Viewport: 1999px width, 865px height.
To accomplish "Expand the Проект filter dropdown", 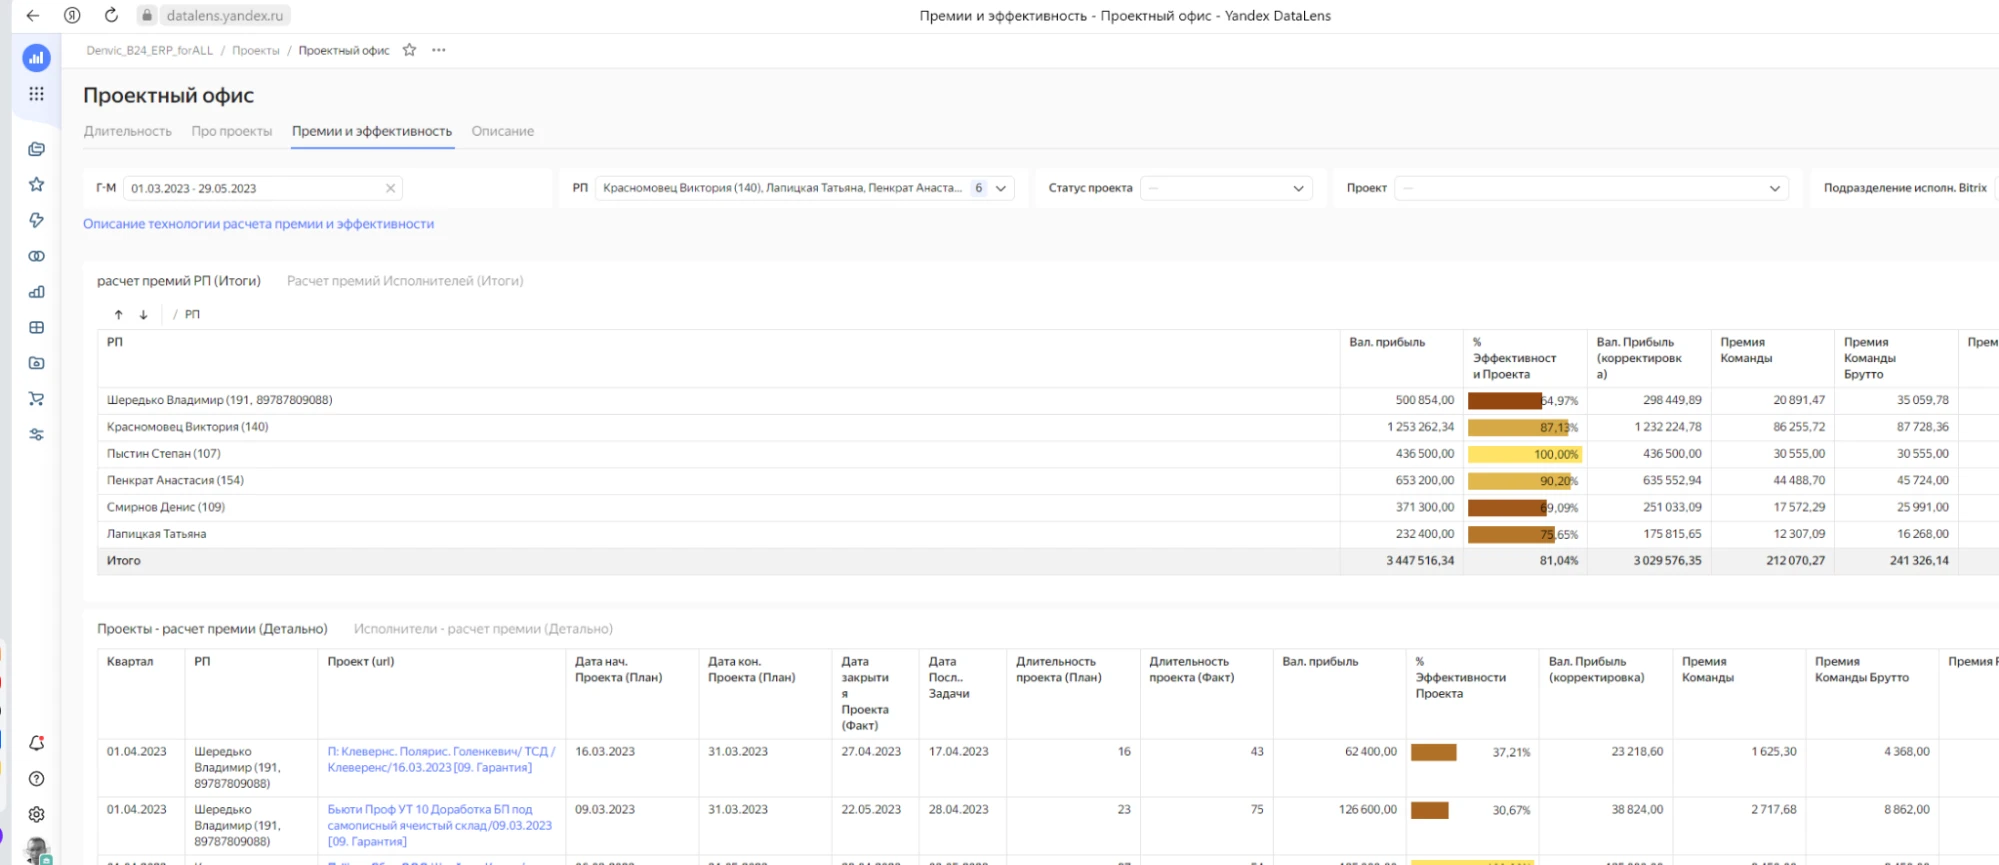I will coord(1774,188).
